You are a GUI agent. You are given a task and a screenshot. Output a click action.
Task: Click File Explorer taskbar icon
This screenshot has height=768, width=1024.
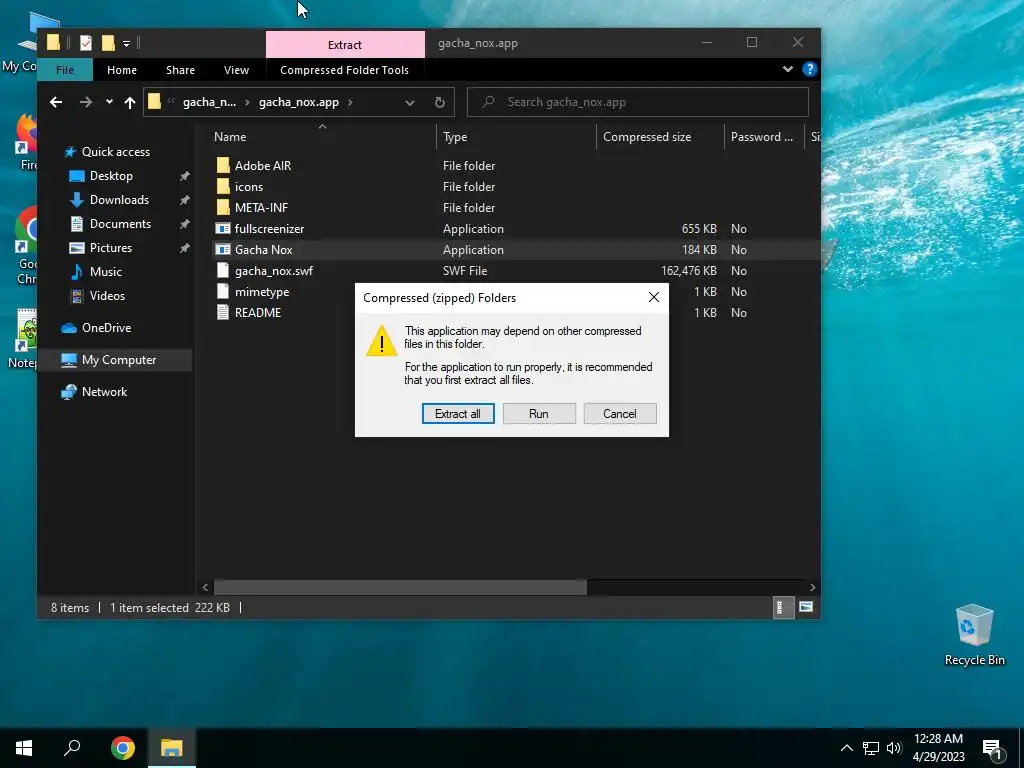click(x=172, y=748)
